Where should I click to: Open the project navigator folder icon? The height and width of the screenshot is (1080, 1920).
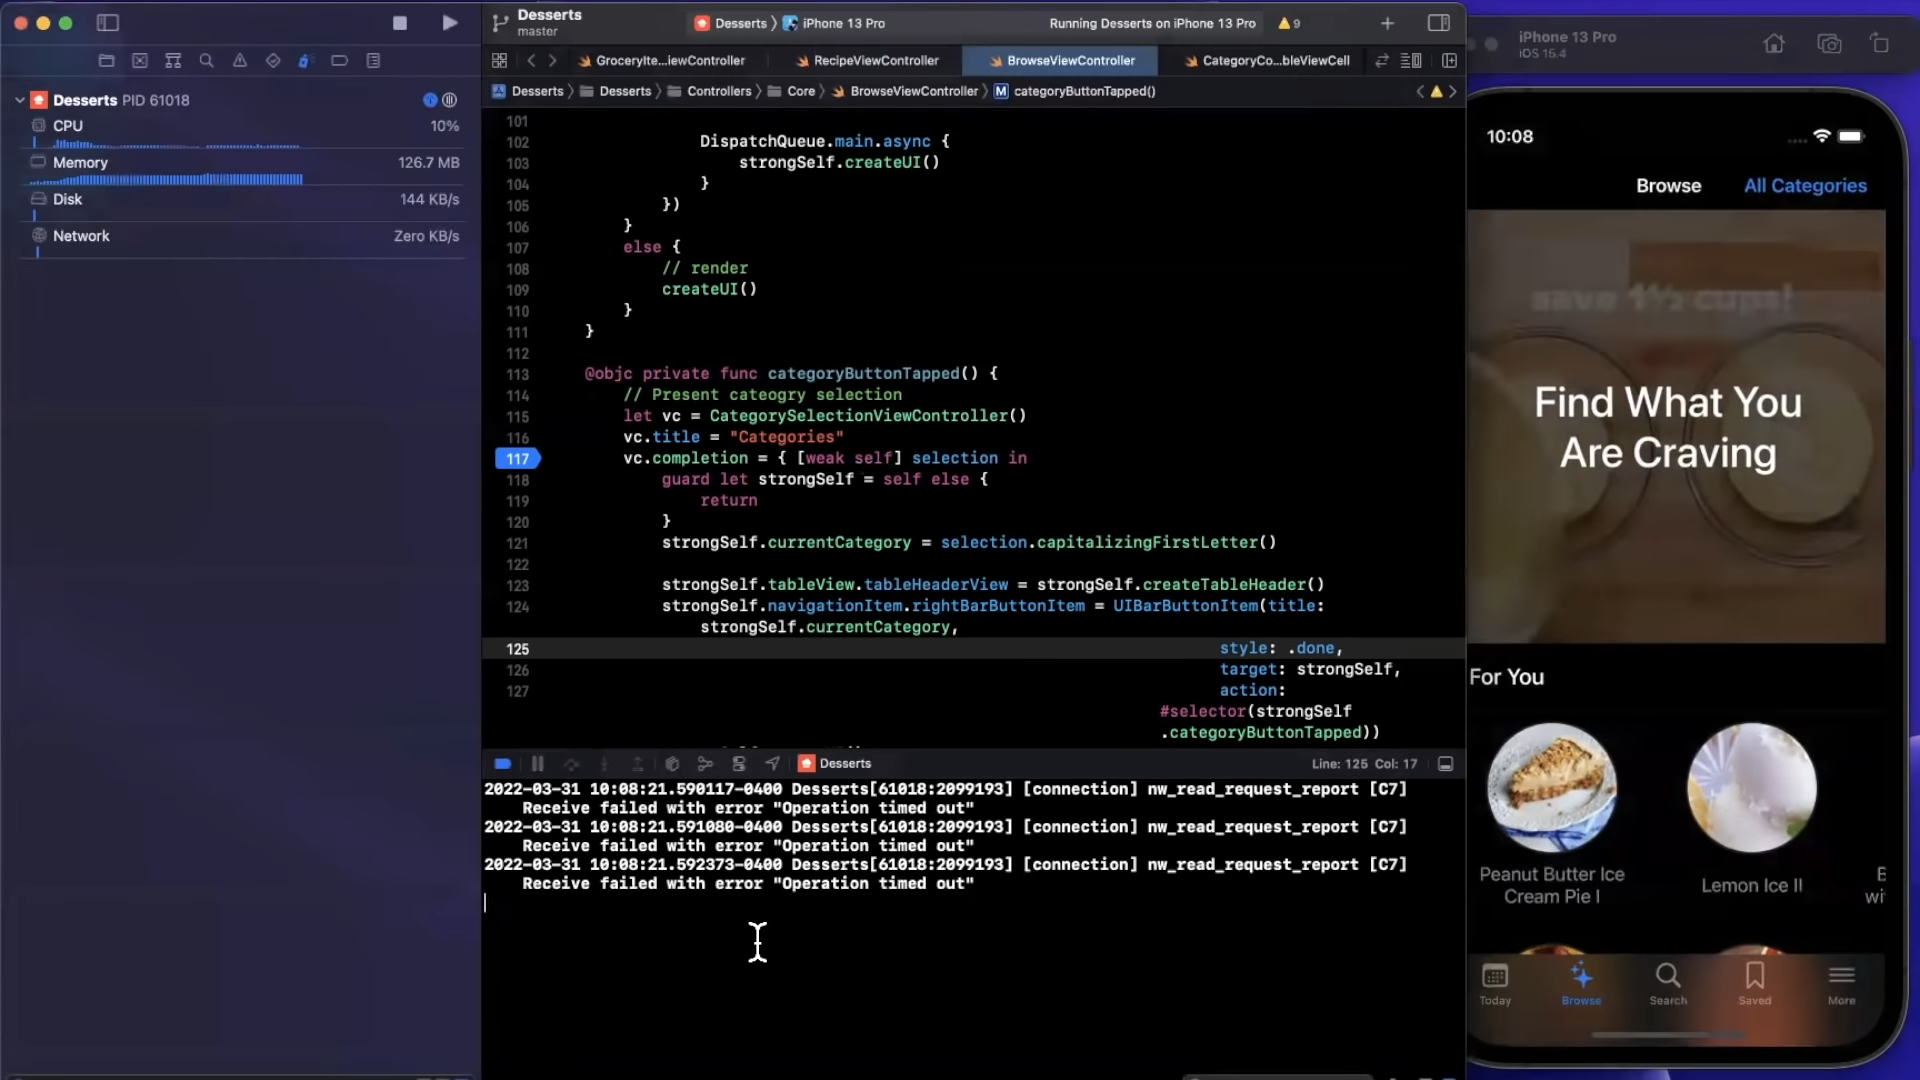107,61
